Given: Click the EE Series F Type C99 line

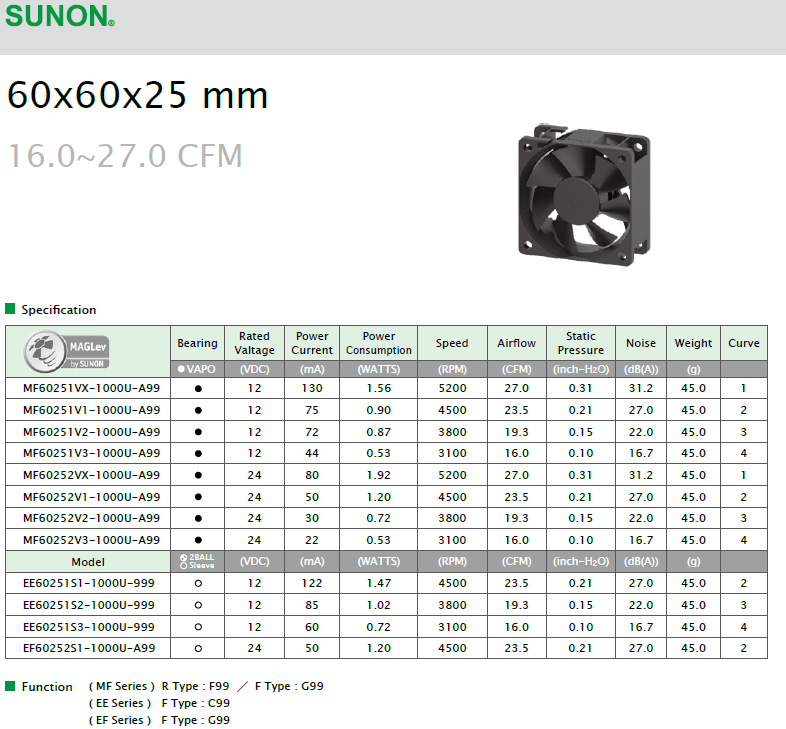Looking at the screenshot, I should (159, 703).
